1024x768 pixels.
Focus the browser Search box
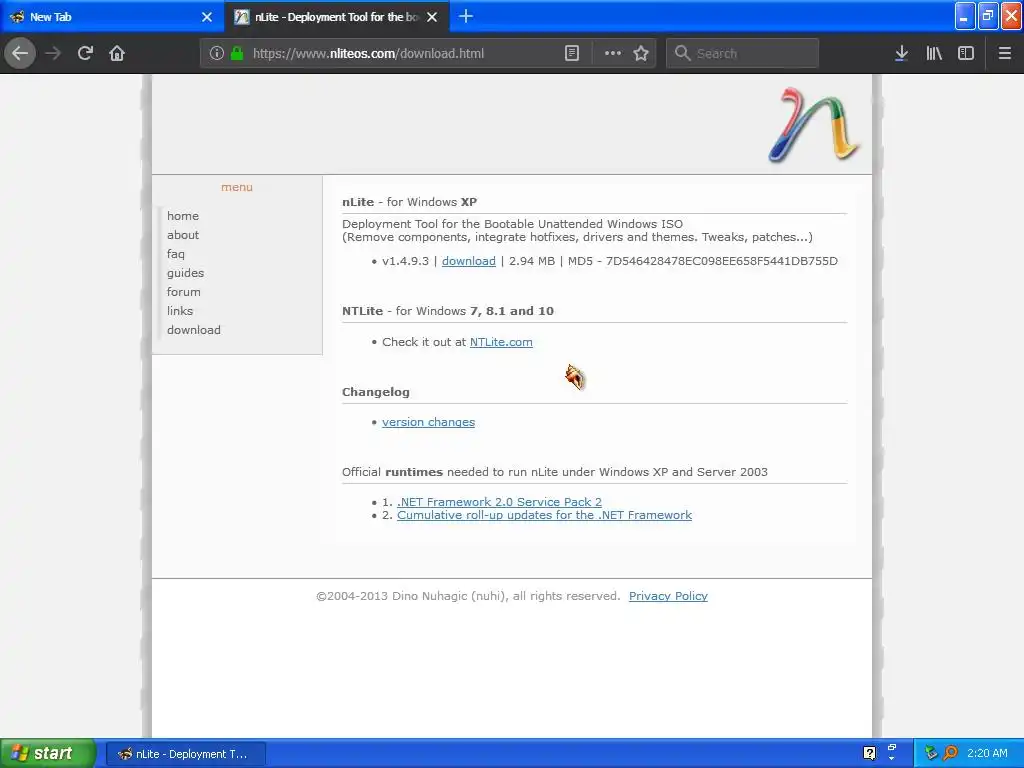point(743,54)
